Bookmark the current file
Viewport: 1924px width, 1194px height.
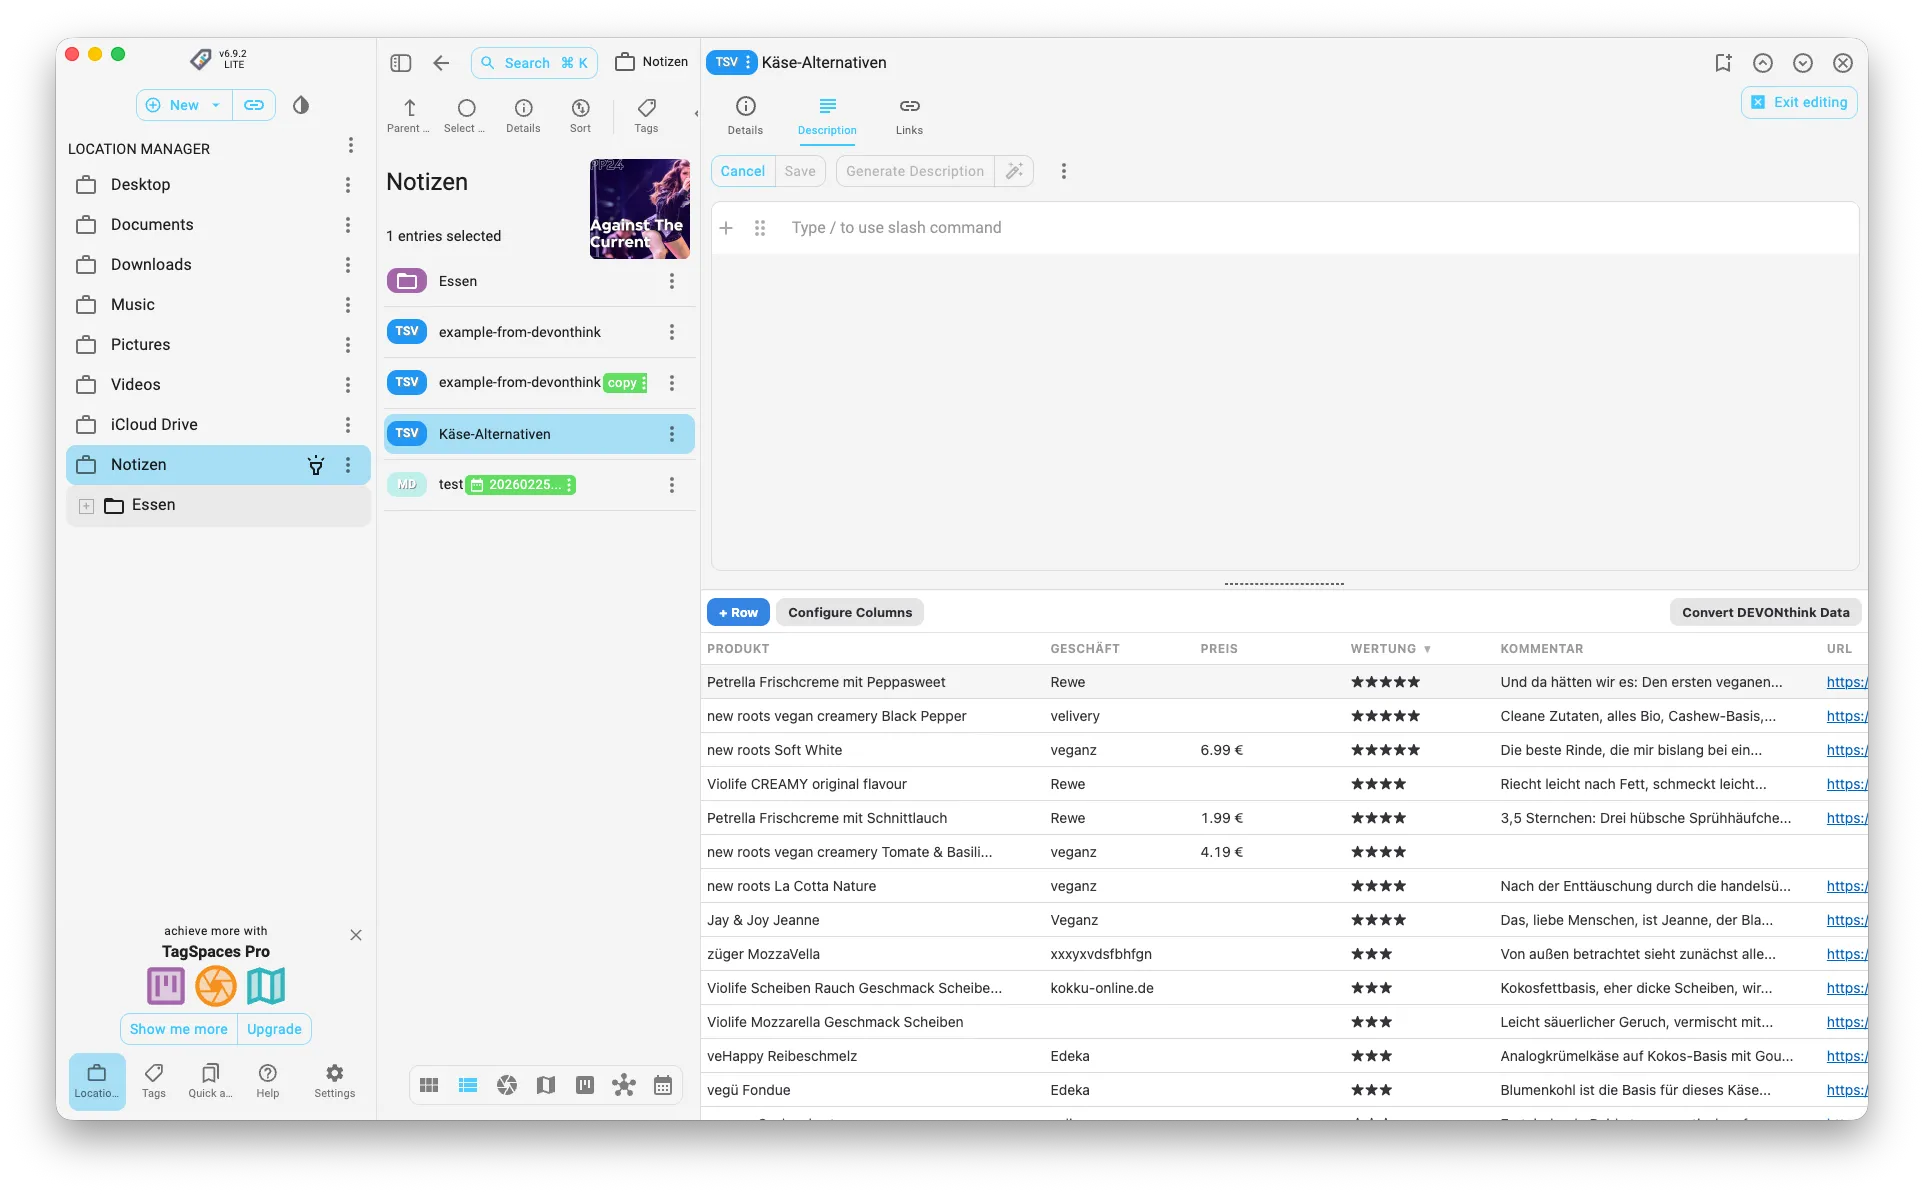(1723, 63)
